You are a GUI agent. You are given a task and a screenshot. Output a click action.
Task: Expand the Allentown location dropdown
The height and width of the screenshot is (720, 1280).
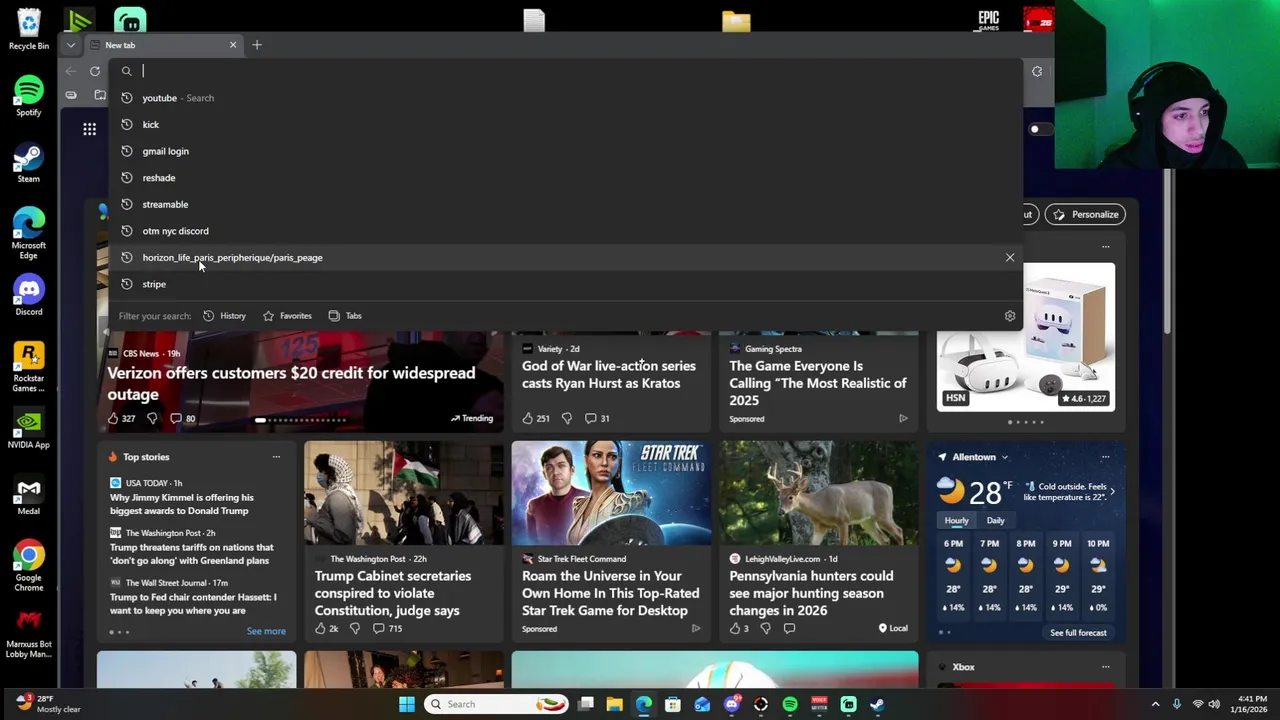tap(1005, 457)
